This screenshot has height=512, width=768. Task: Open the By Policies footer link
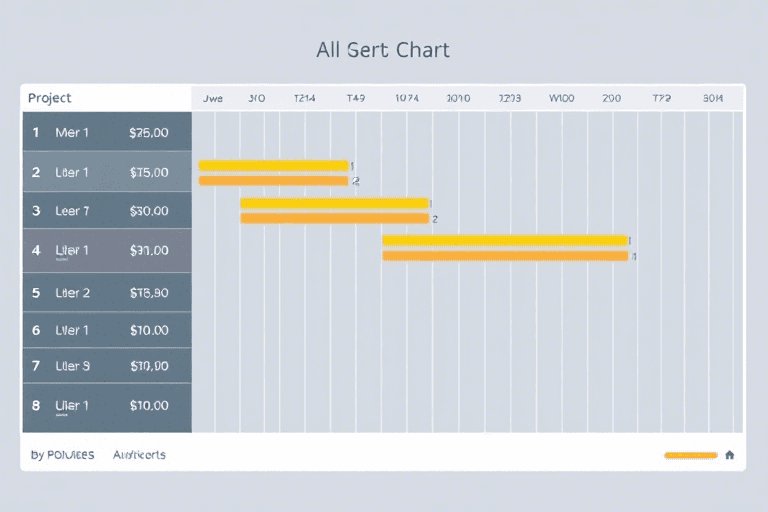pos(62,455)
